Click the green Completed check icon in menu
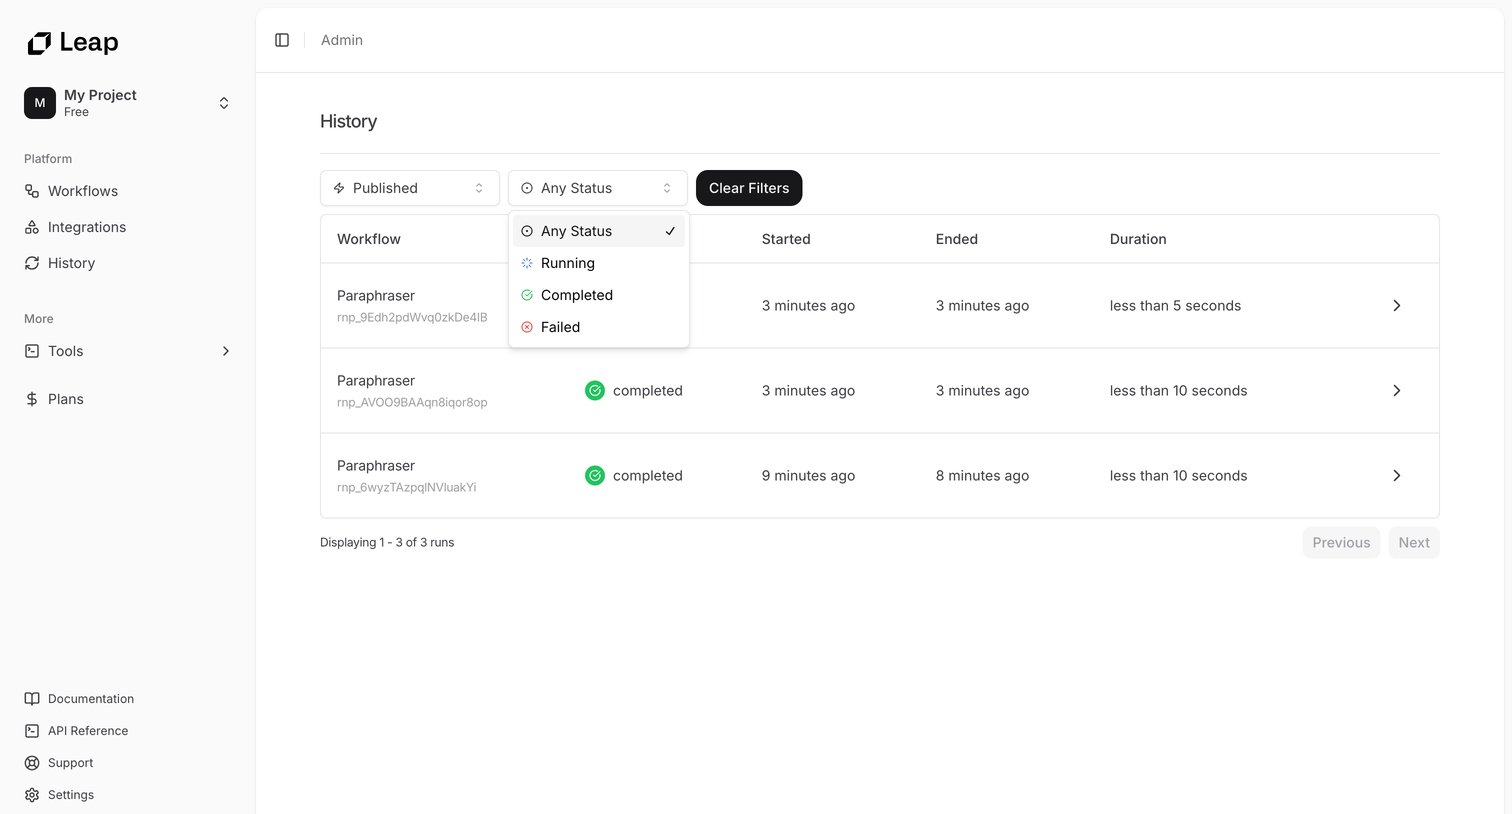1512x814 pixels. (527, 295)
